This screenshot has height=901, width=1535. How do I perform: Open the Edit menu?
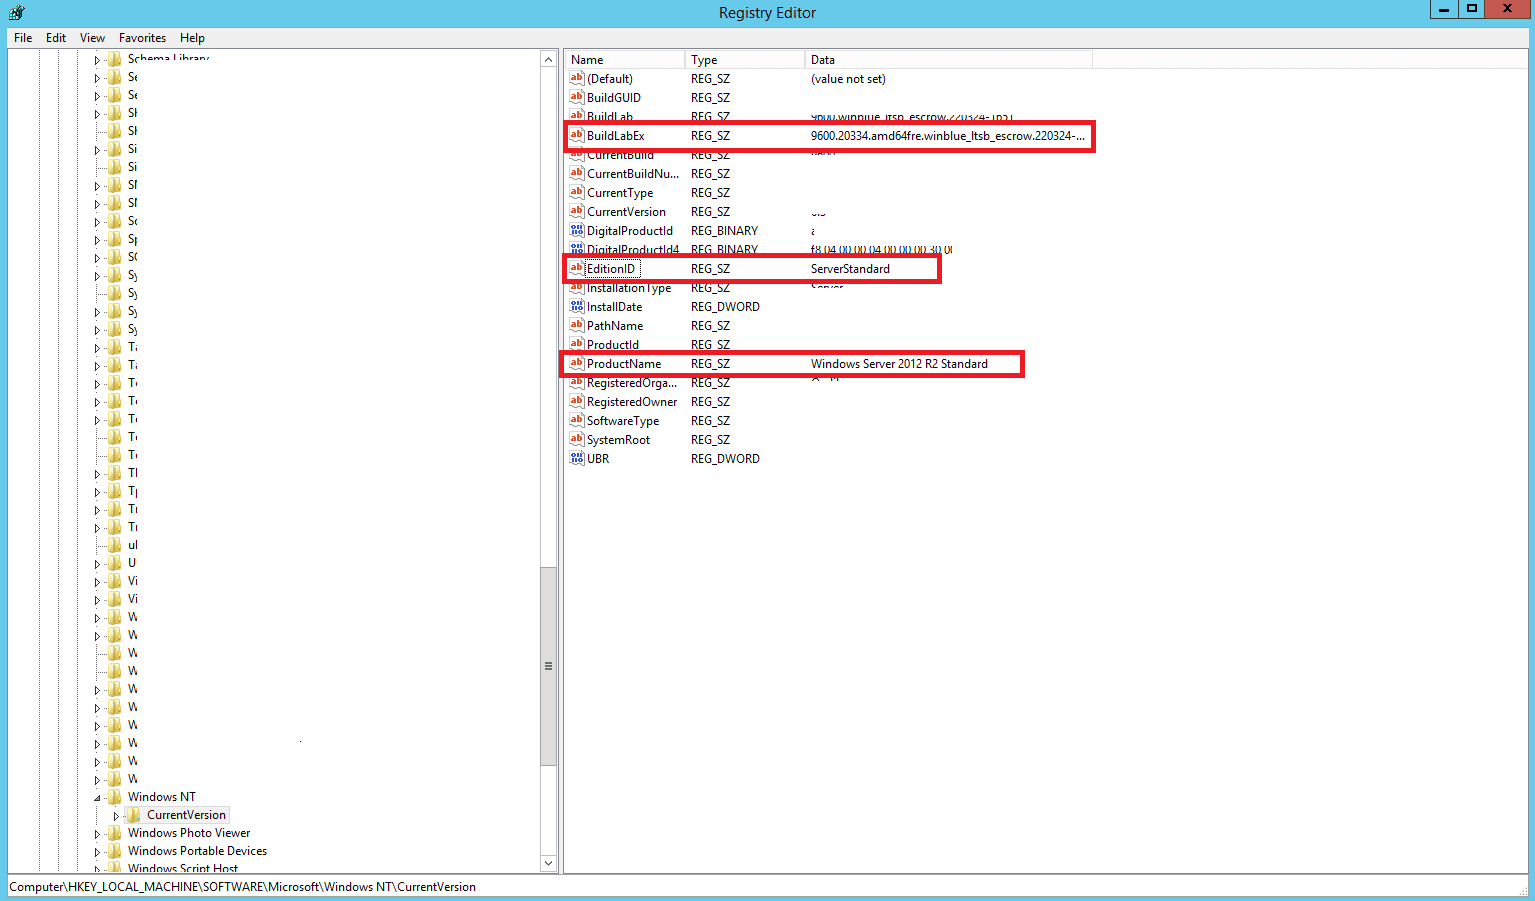click(56, 38)
